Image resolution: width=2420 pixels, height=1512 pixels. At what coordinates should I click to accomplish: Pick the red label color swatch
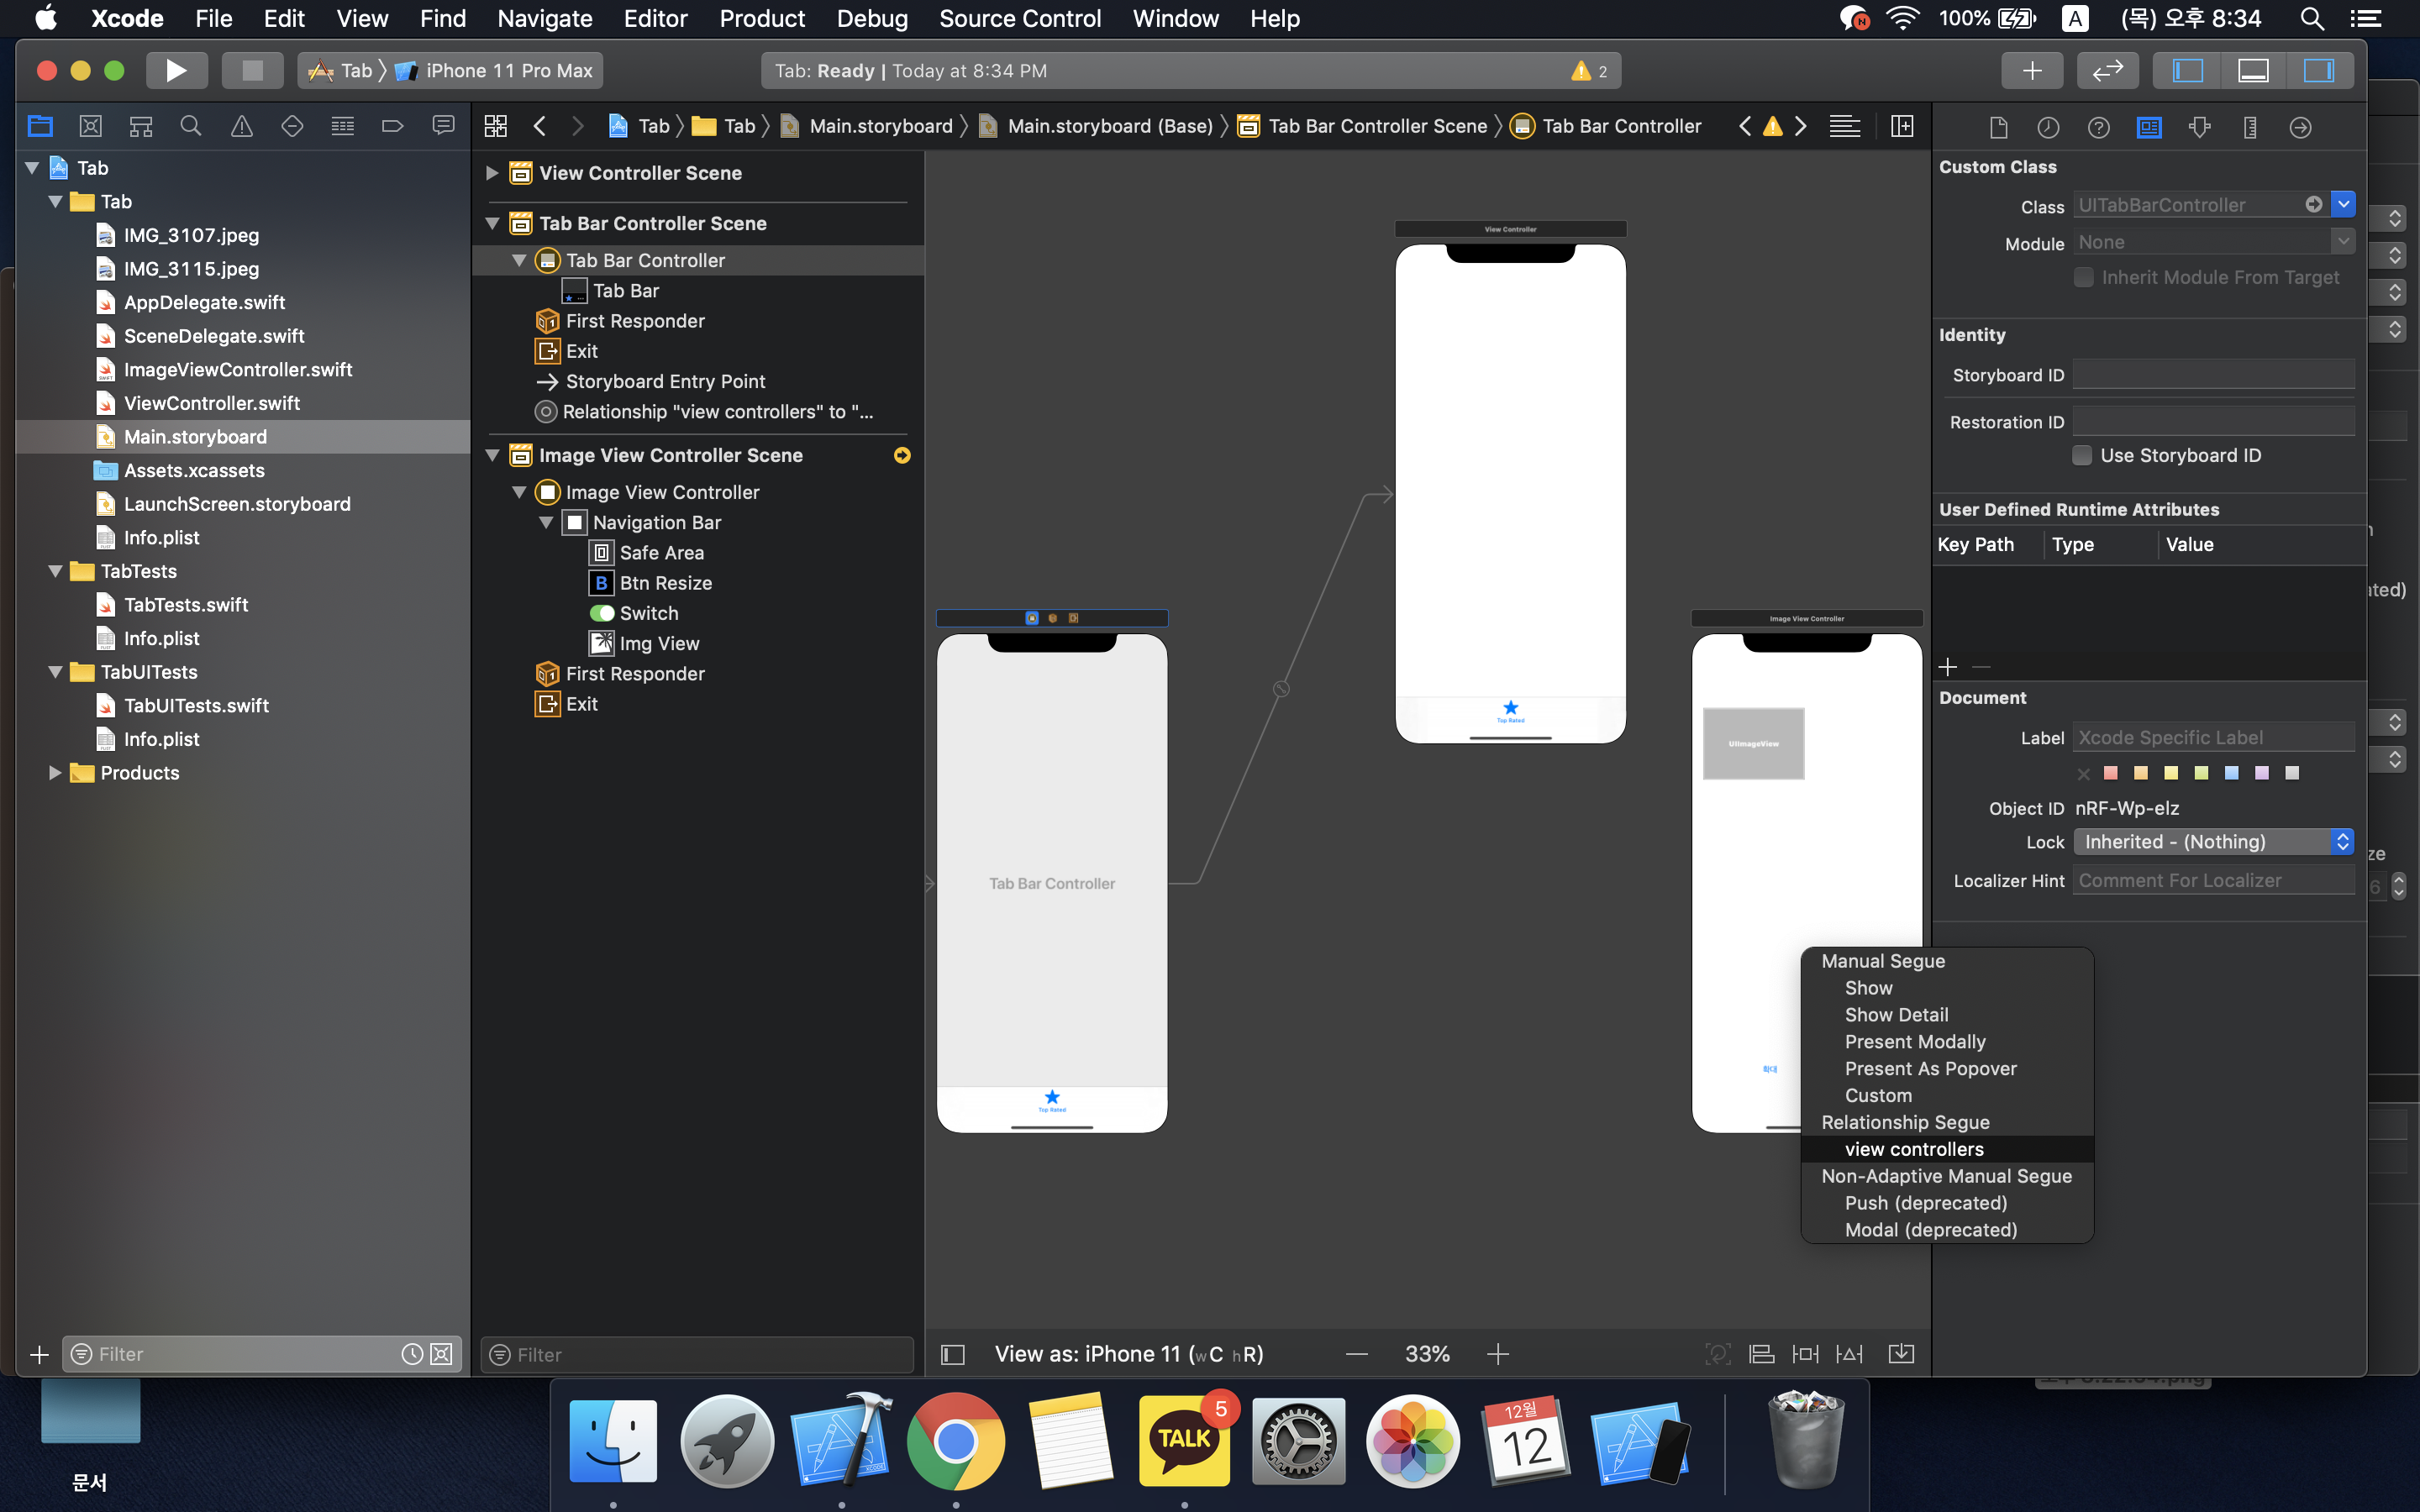(2111, 773)
